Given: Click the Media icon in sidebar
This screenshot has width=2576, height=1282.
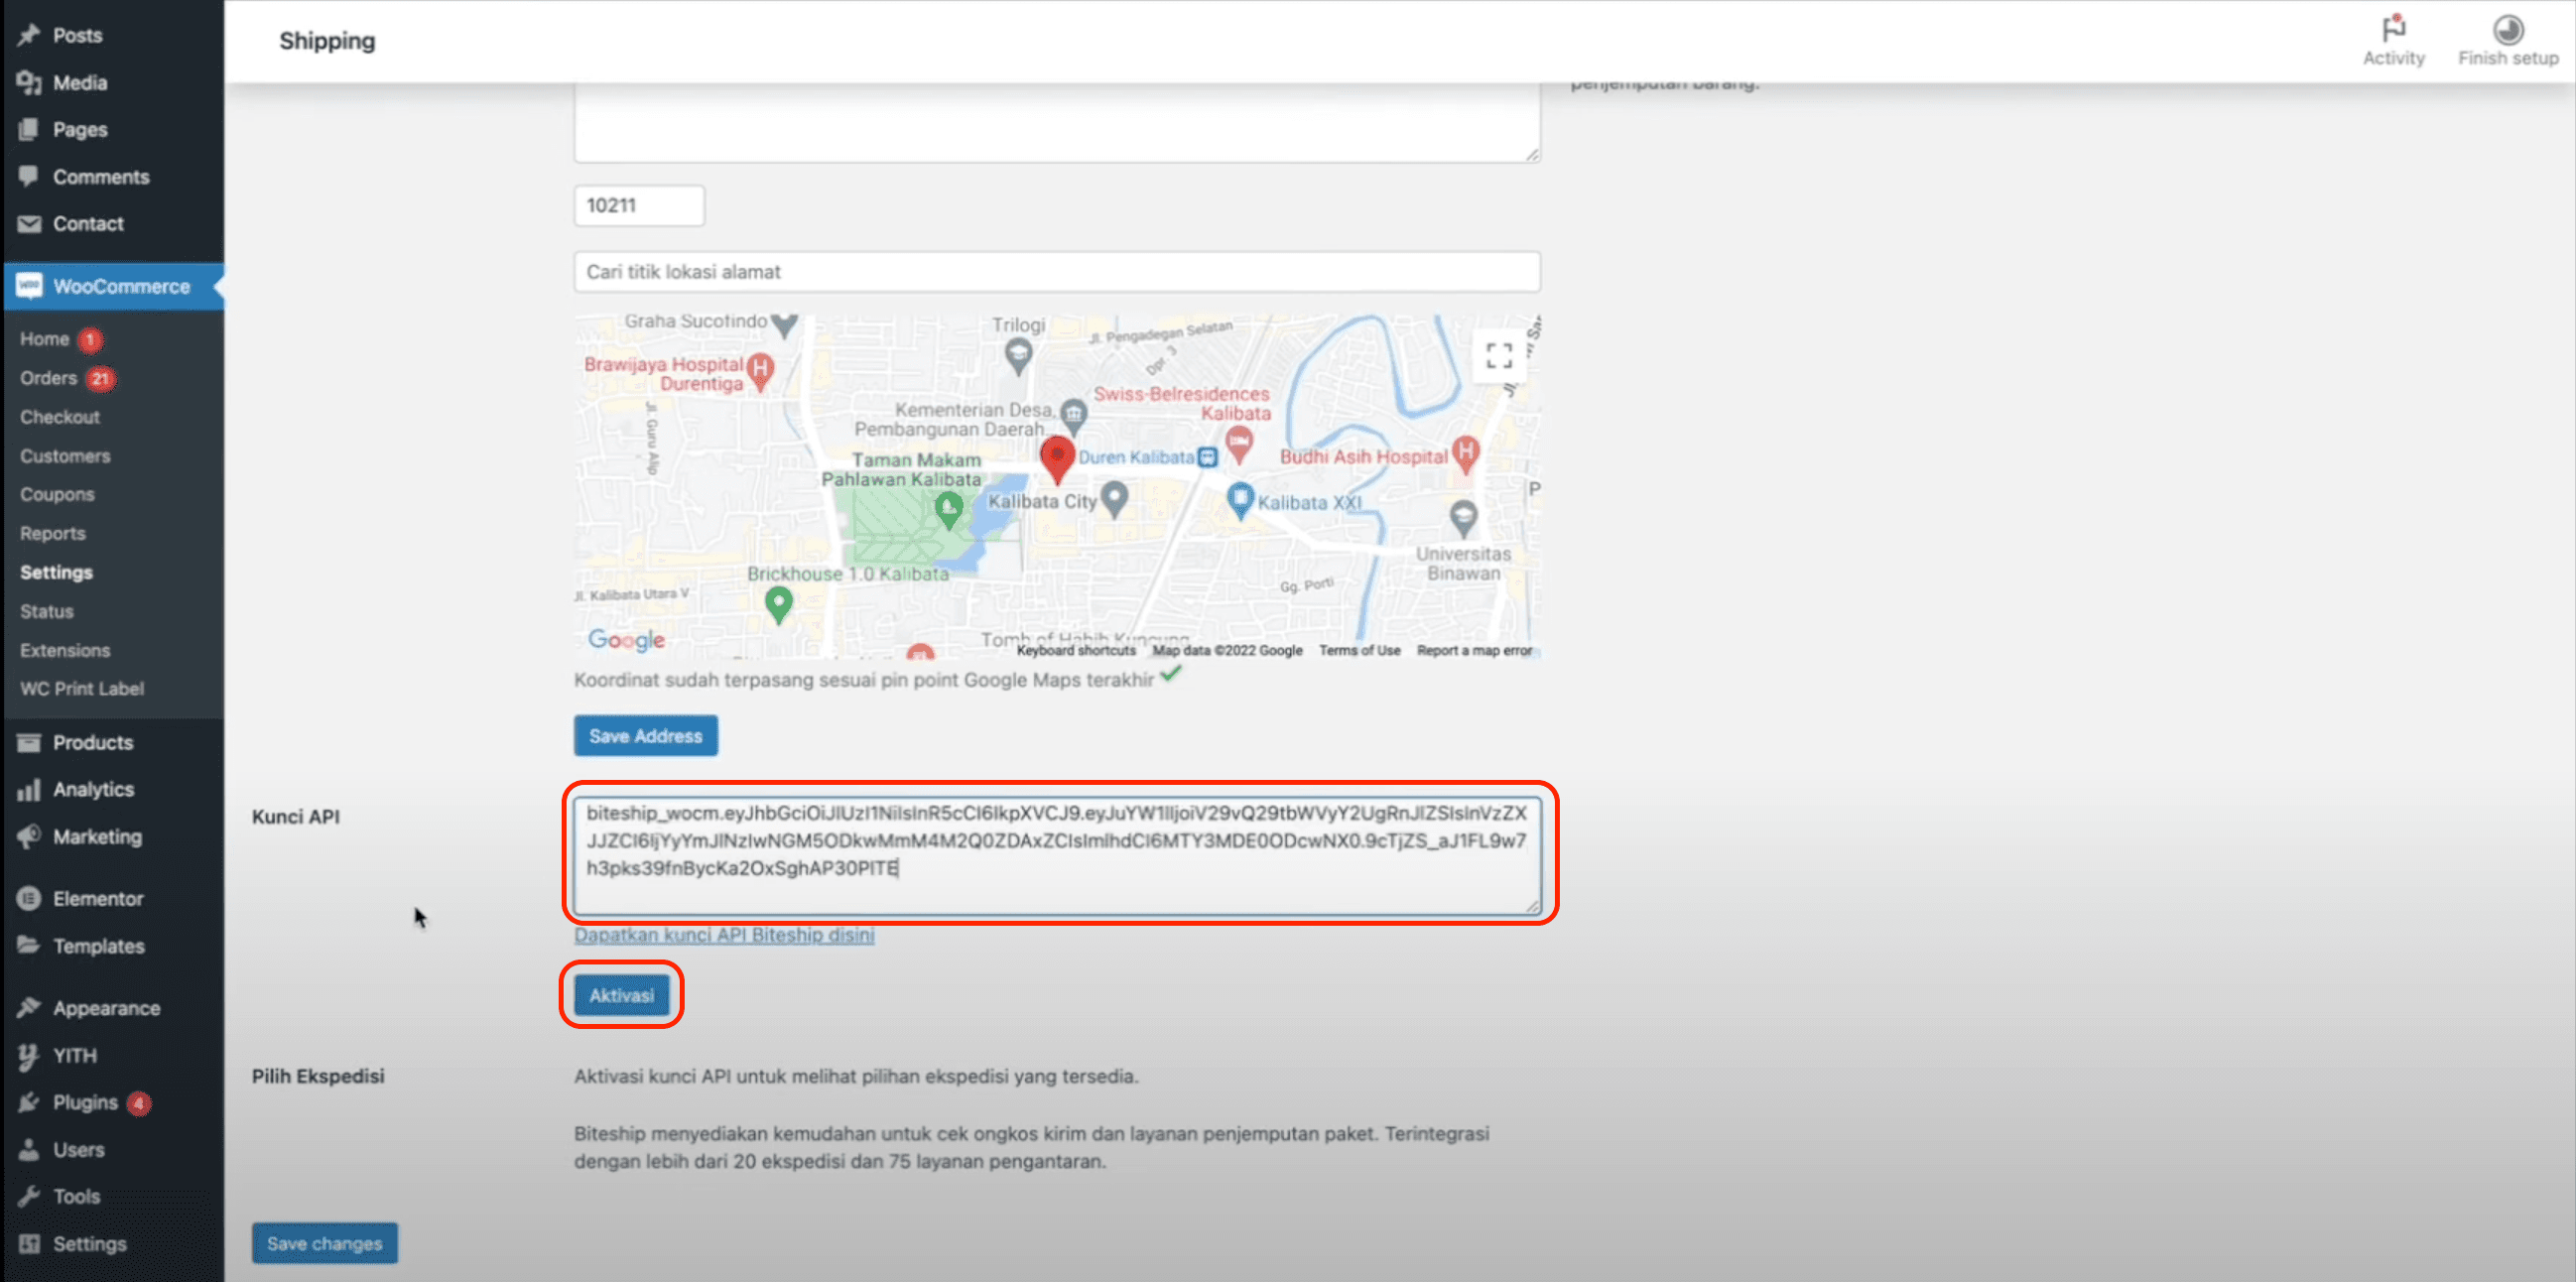Looking at the screenshot, I should click(x=29, y=83).
